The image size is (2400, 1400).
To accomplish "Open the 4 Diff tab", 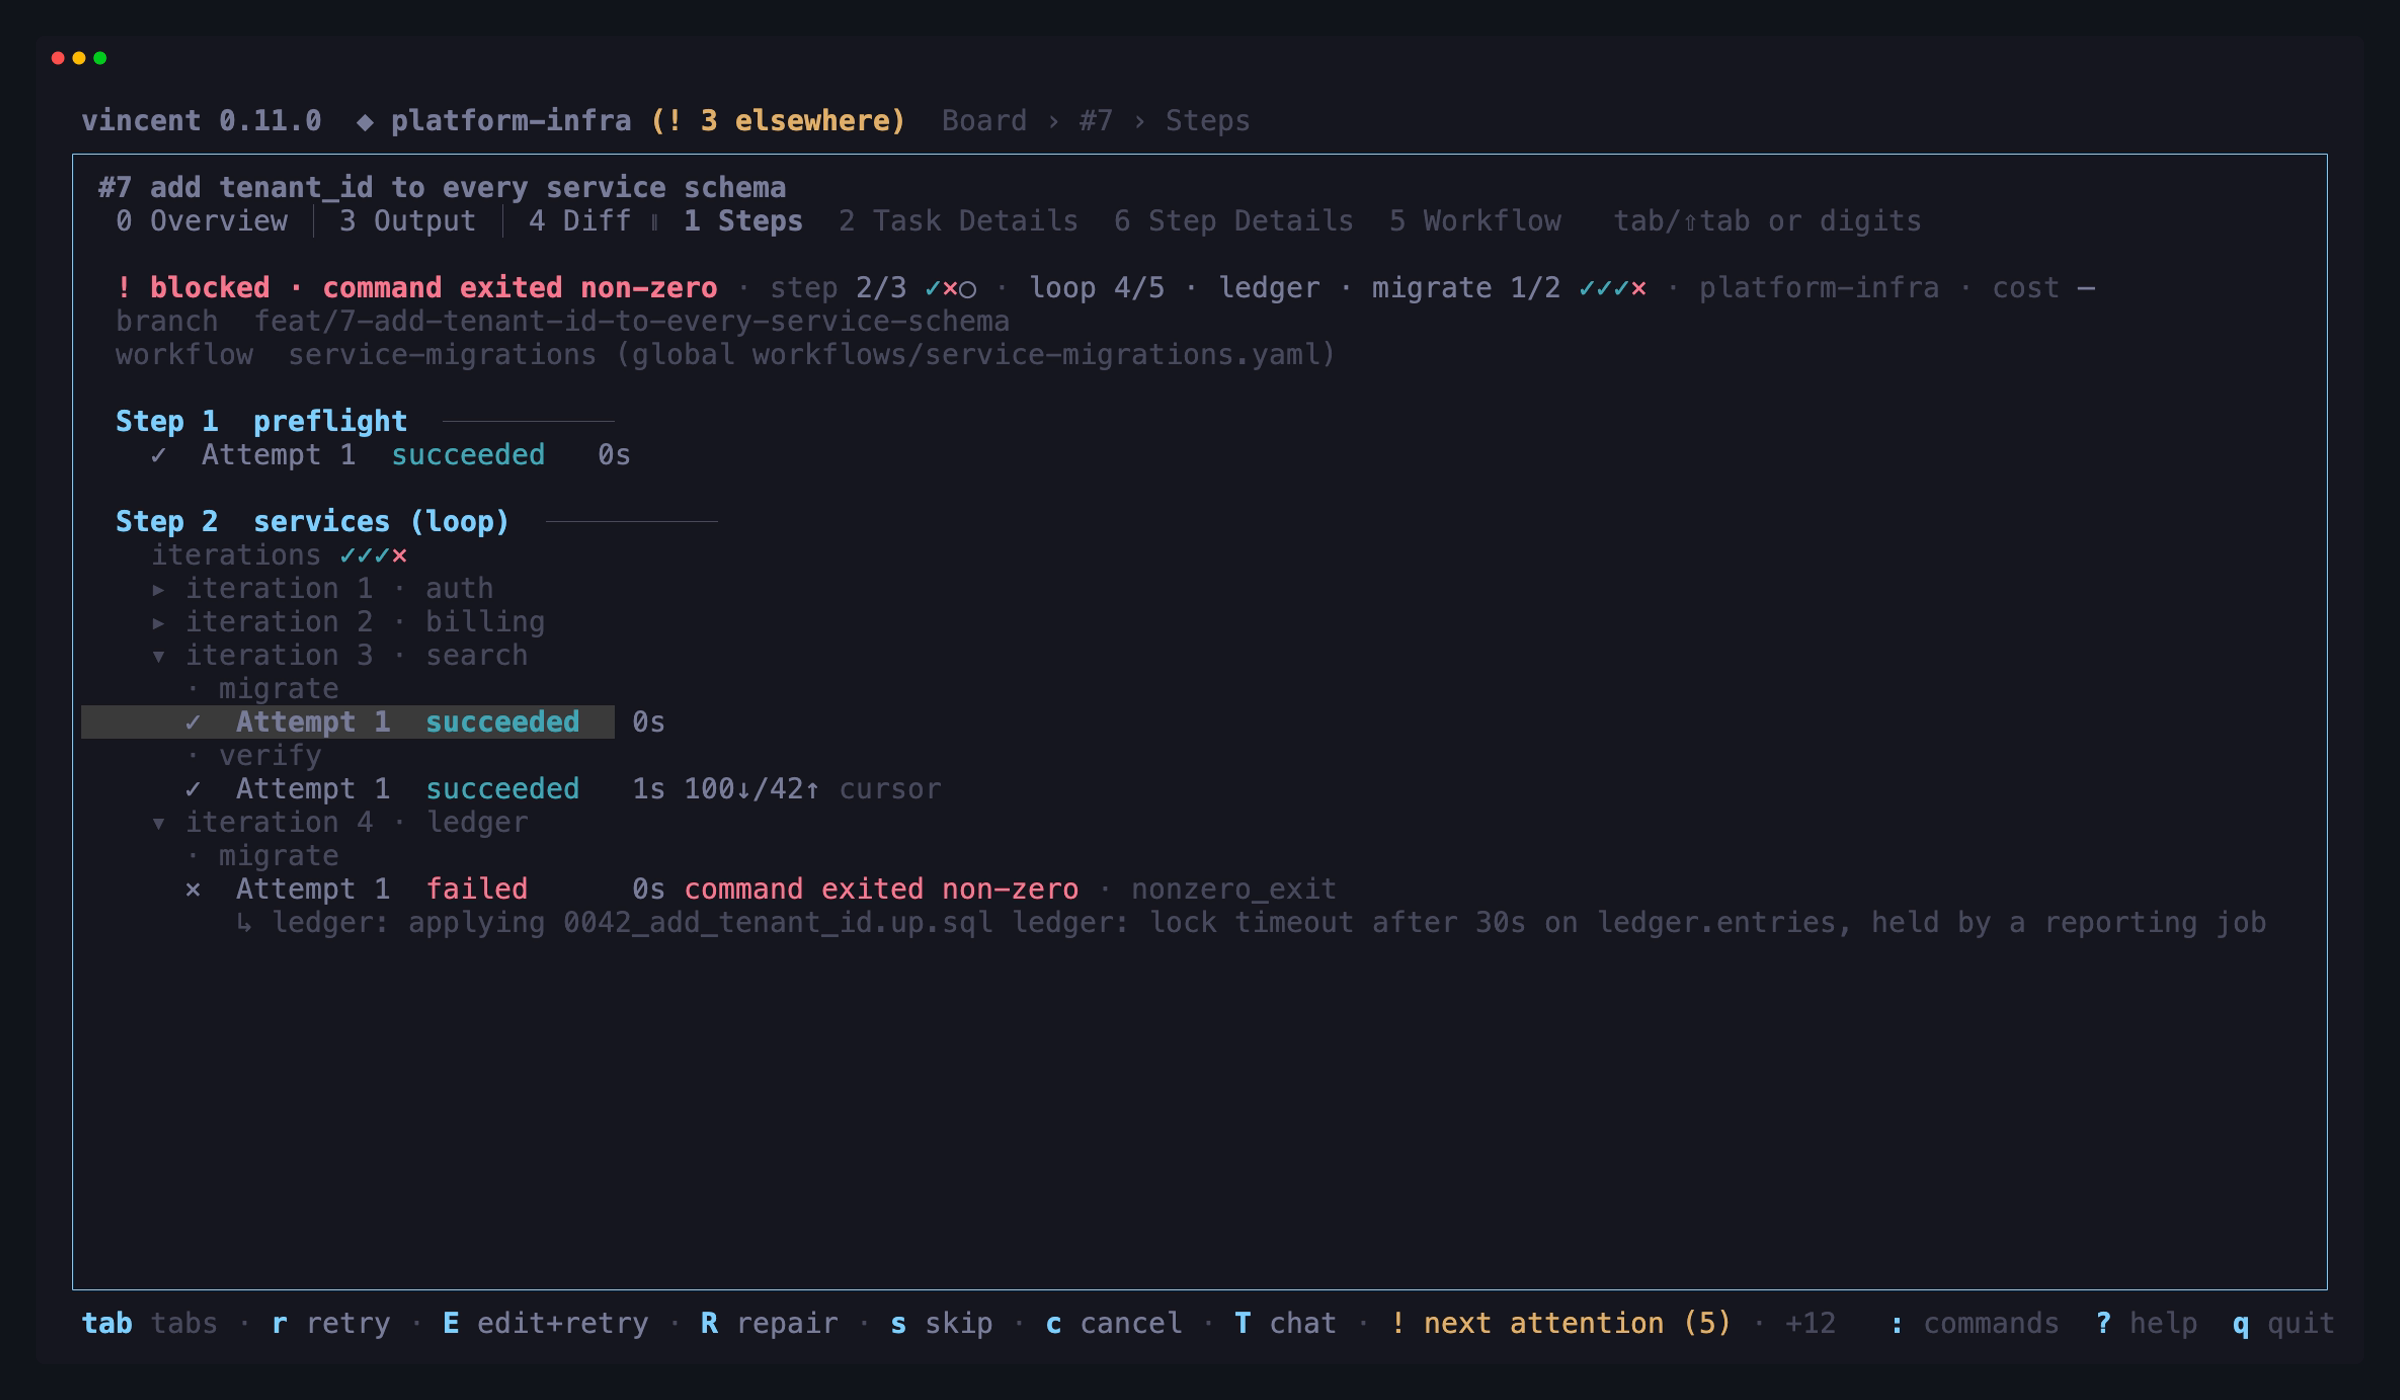I will tap(579, 221).
